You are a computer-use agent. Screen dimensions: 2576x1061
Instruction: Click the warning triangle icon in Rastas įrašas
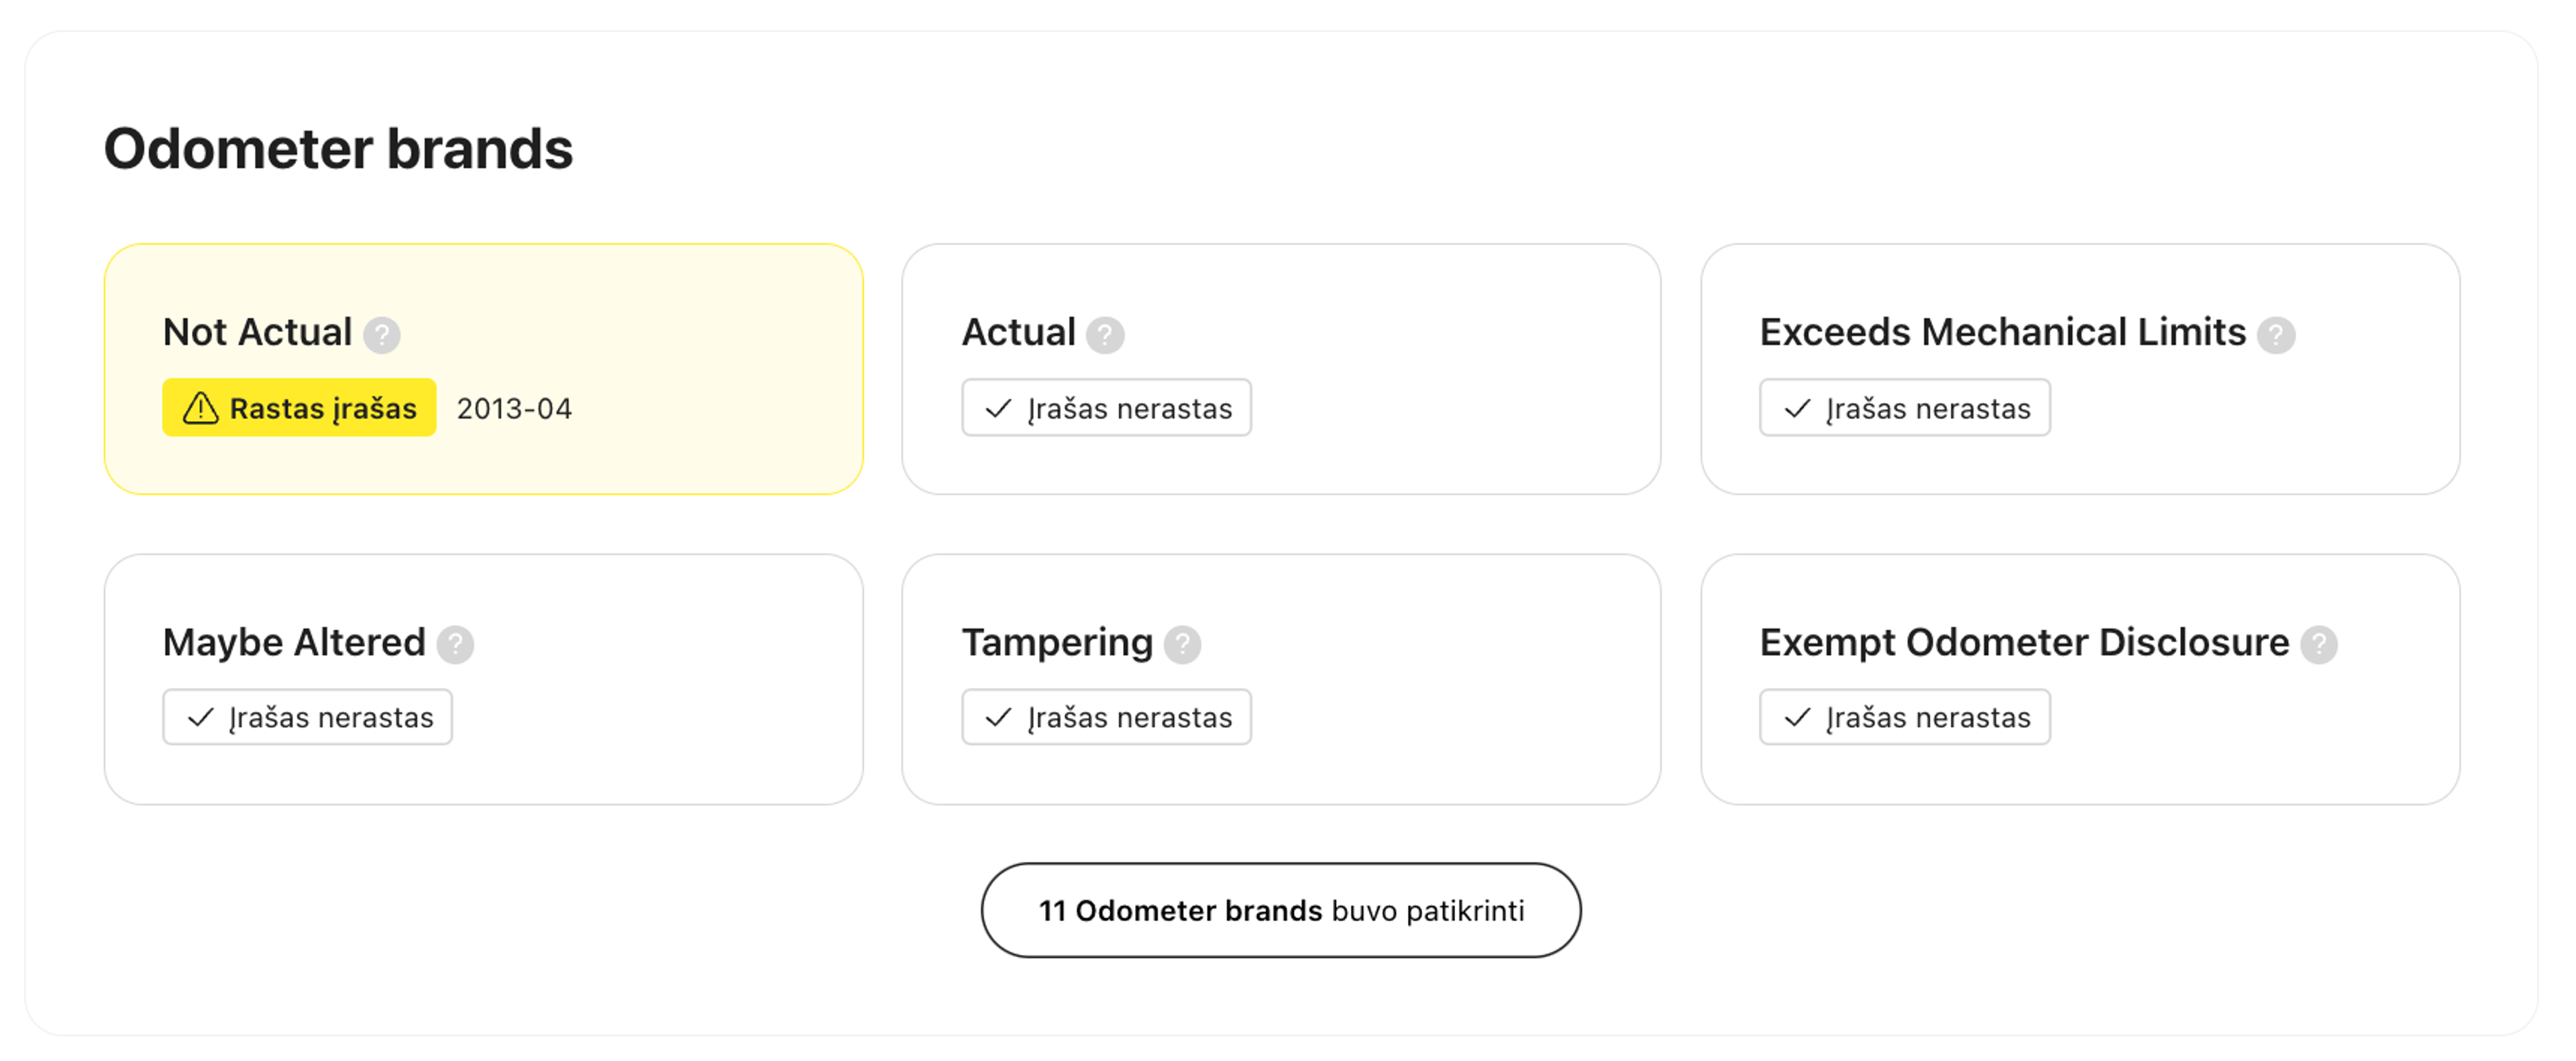[x=200, y=408]
